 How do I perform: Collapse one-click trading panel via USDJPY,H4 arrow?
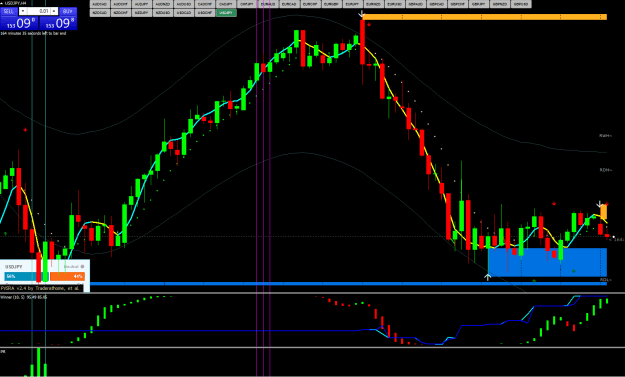(2, 3)
